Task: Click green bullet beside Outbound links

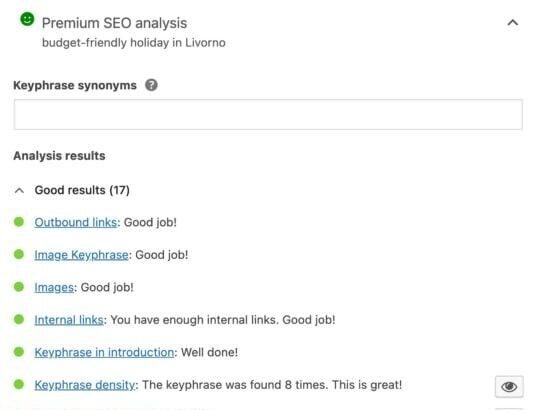Action: 19,222
